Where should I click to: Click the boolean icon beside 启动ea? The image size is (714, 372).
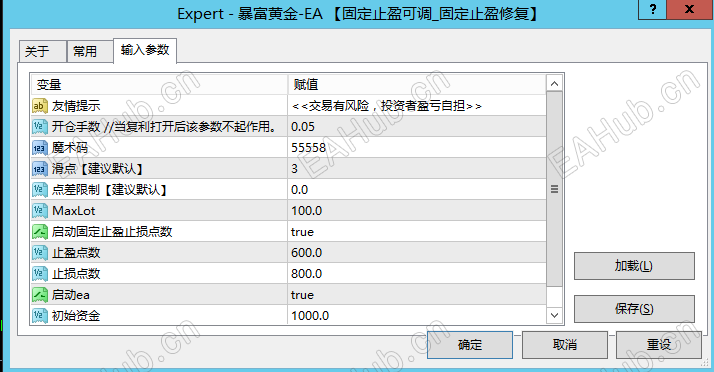[x=40, y=295]
